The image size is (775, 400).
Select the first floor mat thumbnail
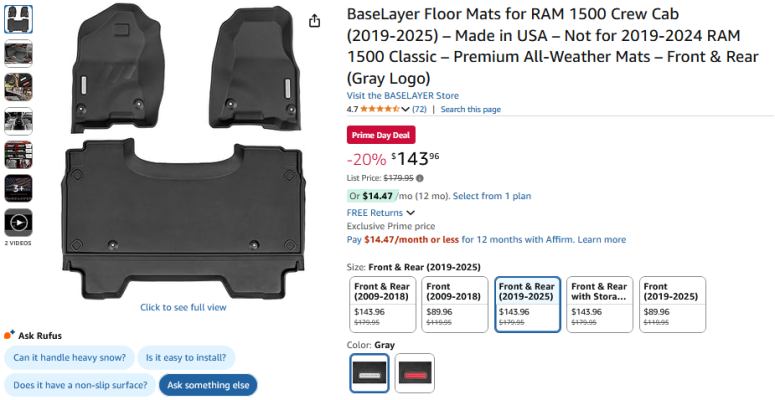click(x=19, y=19)
